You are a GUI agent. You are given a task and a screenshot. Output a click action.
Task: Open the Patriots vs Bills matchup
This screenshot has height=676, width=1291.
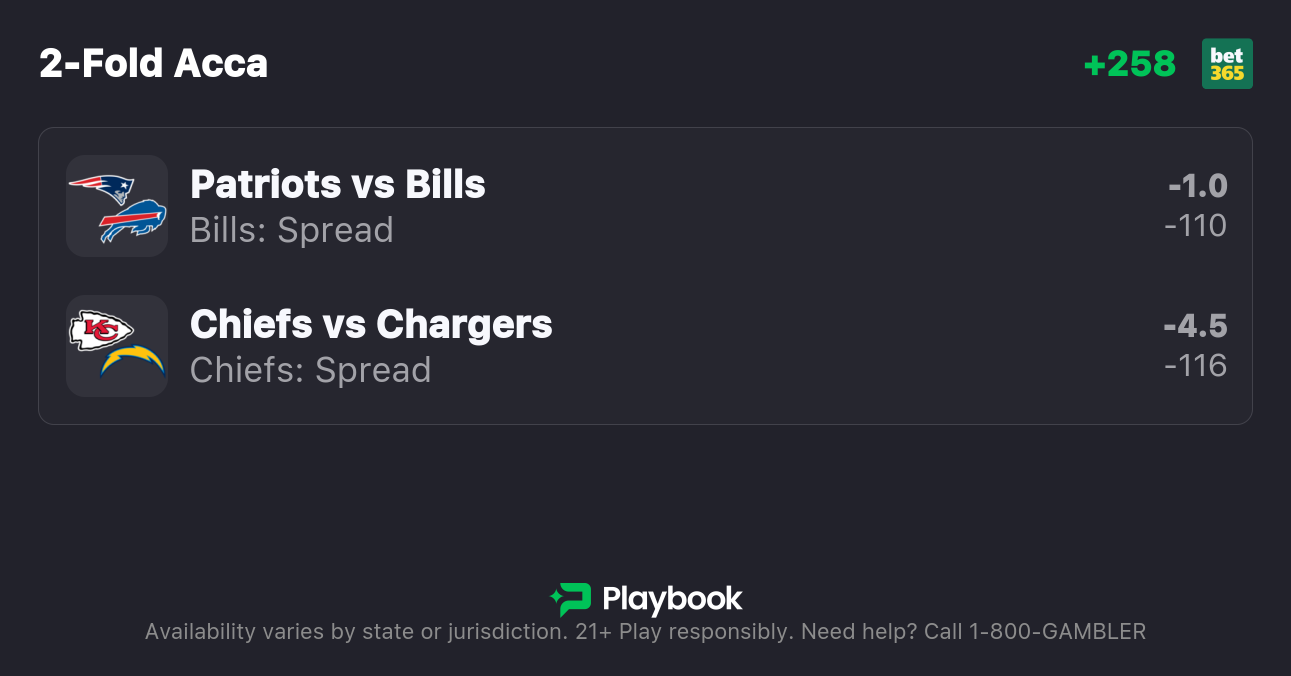tap(338, 185)
